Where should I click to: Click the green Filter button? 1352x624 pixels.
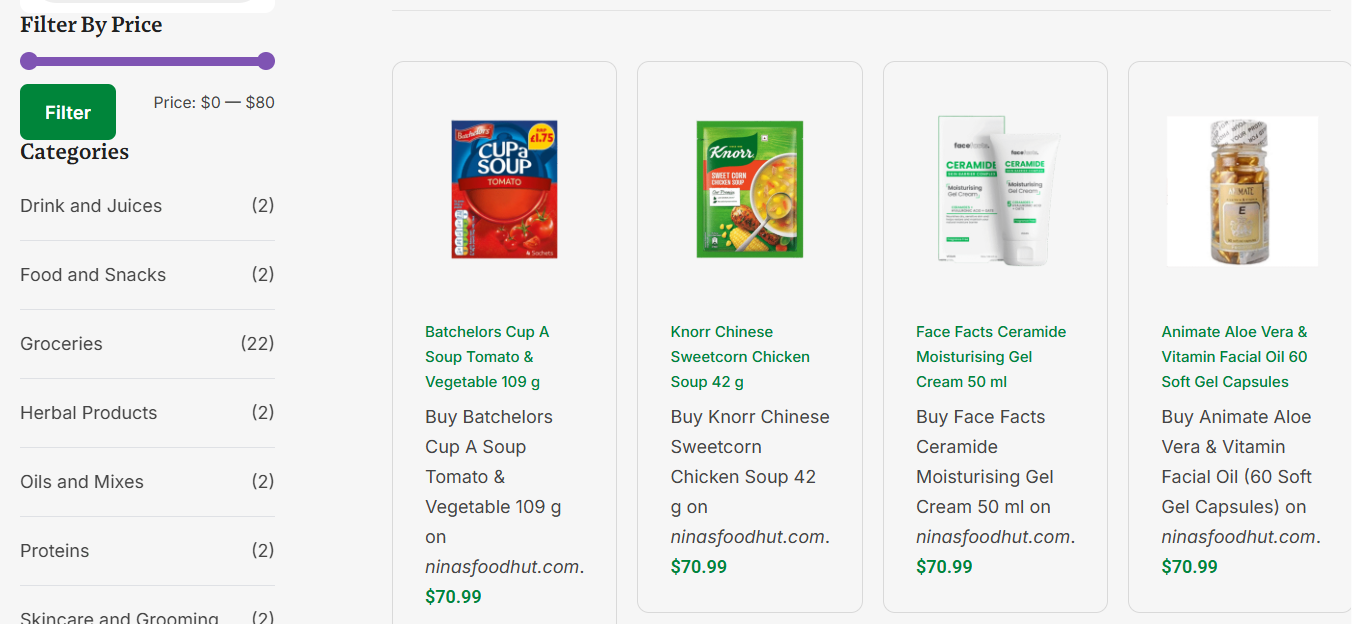click(x=68, y=112)
